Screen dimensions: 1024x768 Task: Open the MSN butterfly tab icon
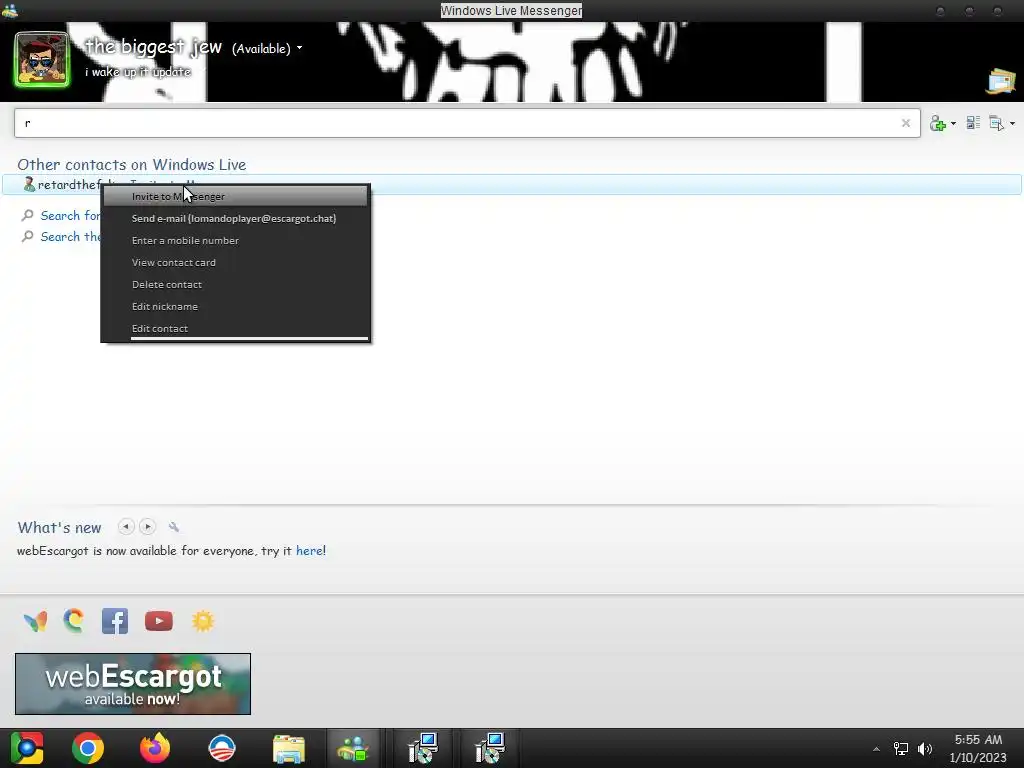(35, 621)
